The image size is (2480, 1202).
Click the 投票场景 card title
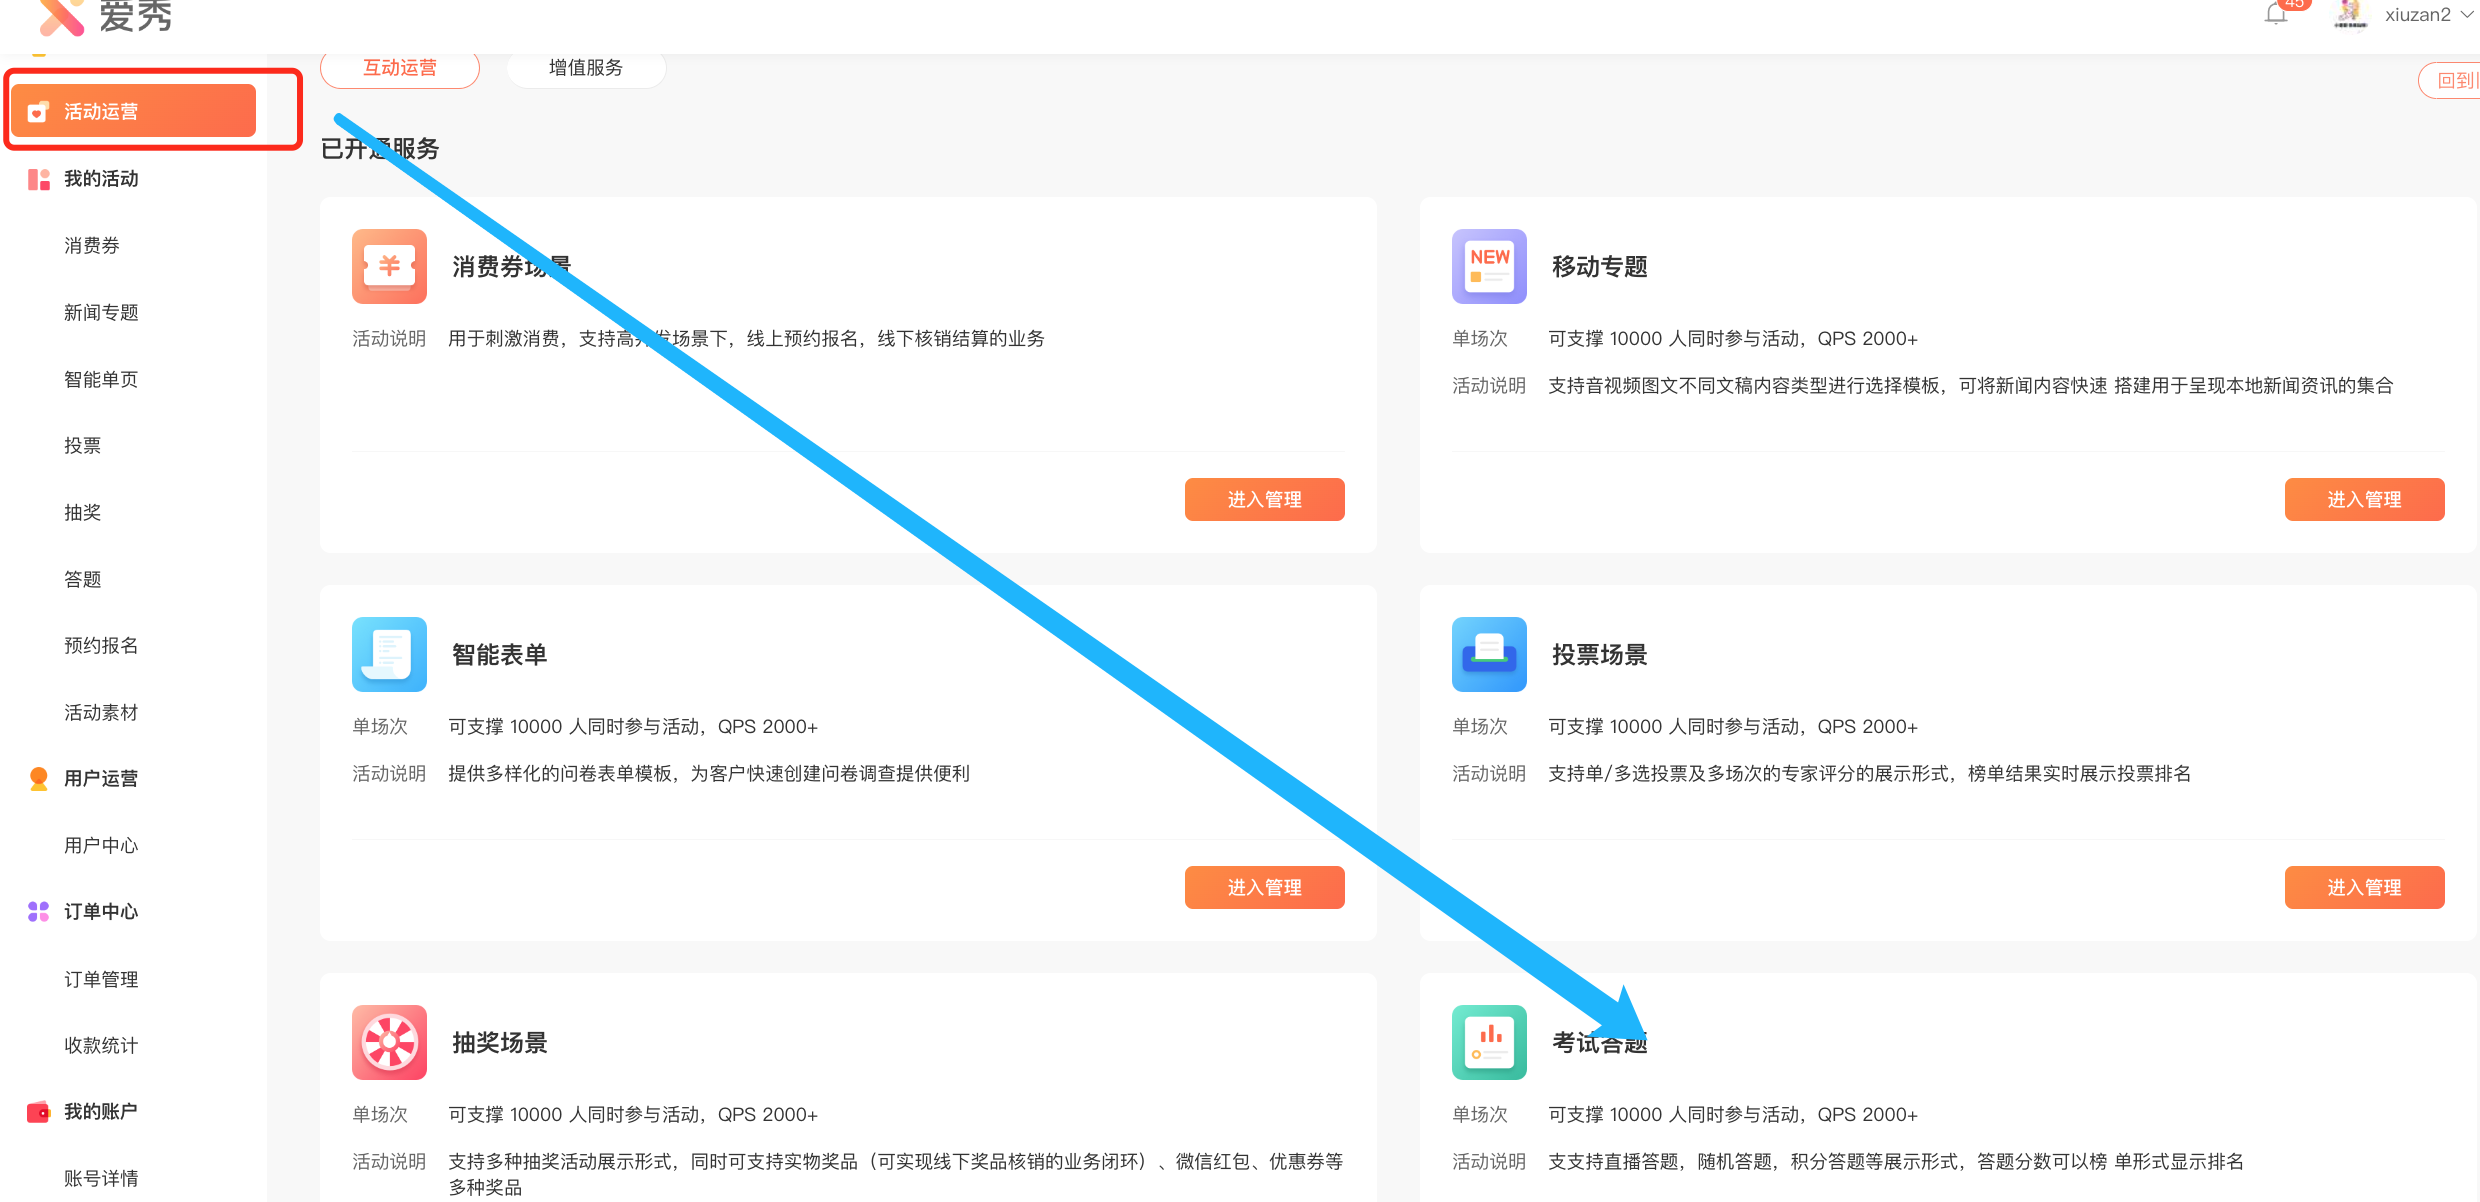pyautogui.click(x=1599, y=654)
